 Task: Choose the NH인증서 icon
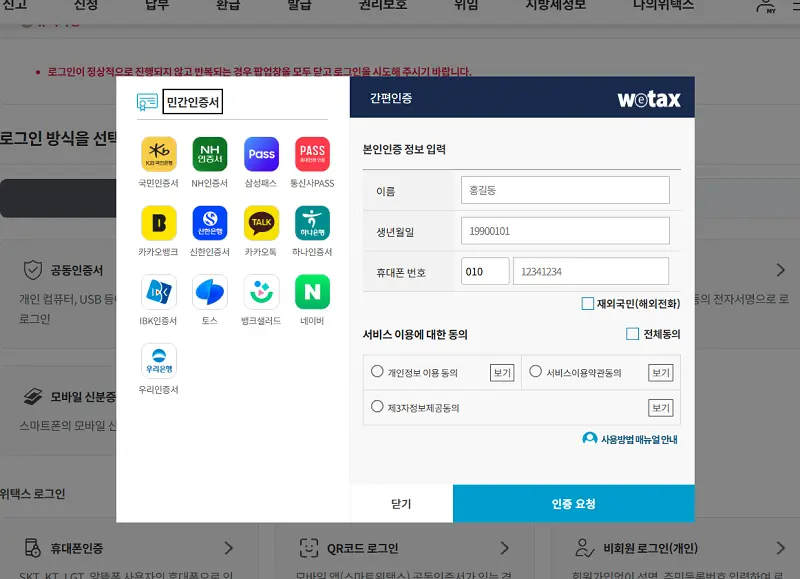tap(210, 154)
